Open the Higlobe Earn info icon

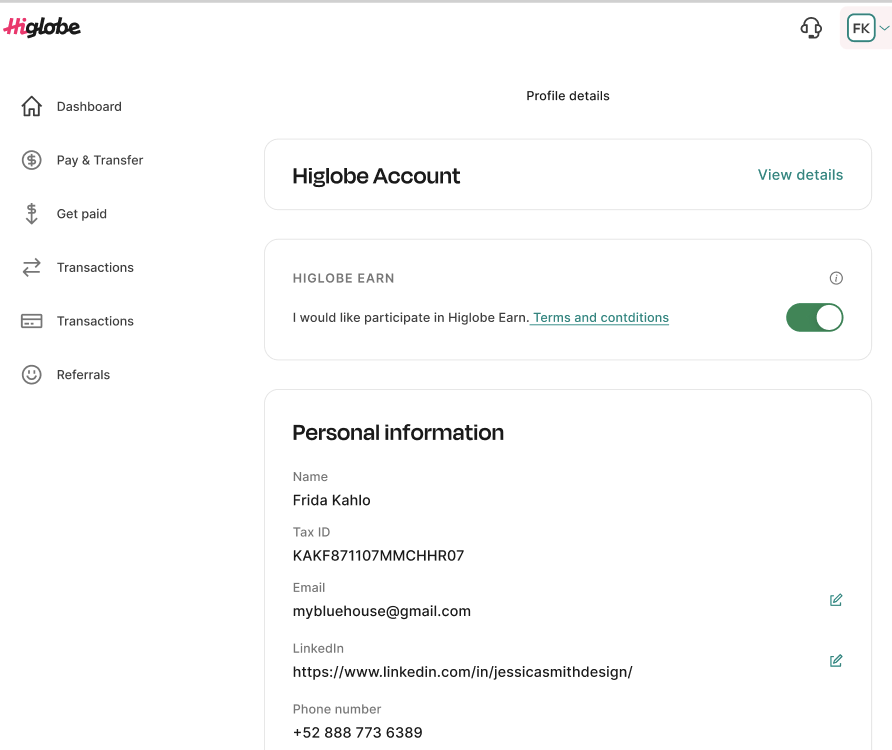point(836,278)
